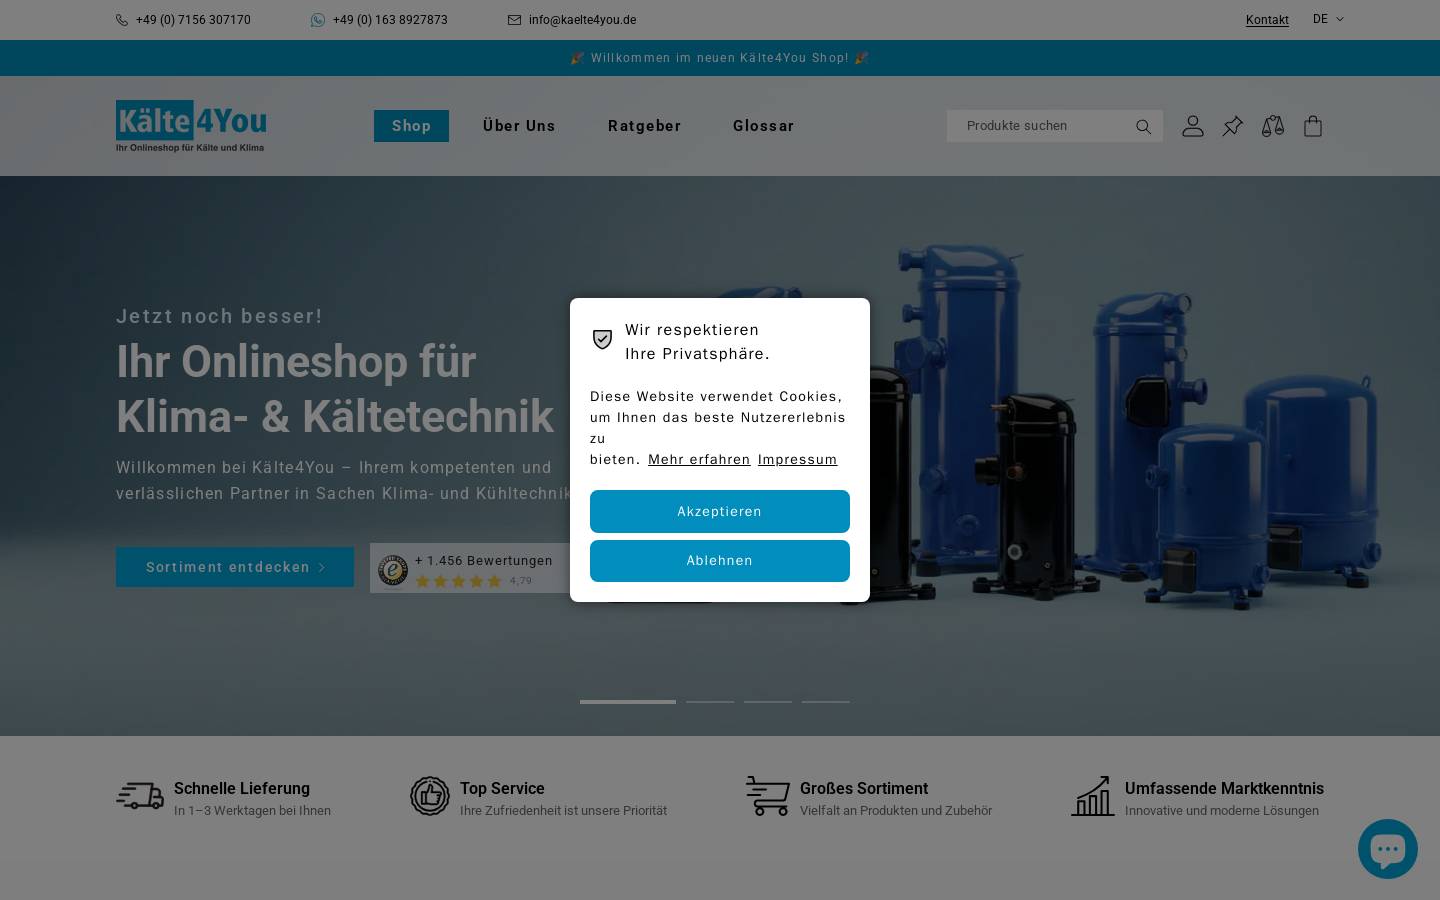Viewport: 1440px width, 900px height.
Task: Open the Shopify chat bubble
Action: click(x=1387, y=849)
